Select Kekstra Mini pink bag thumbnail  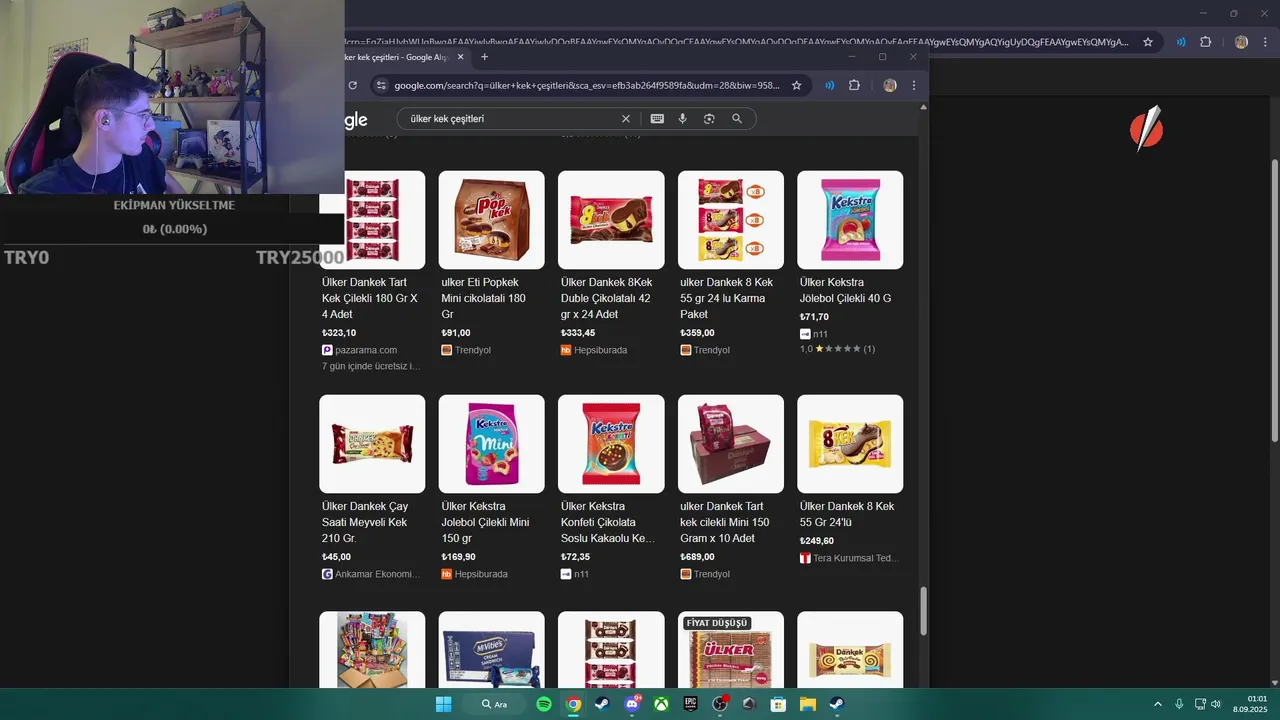pyautogui.click(x=491, y=443)
